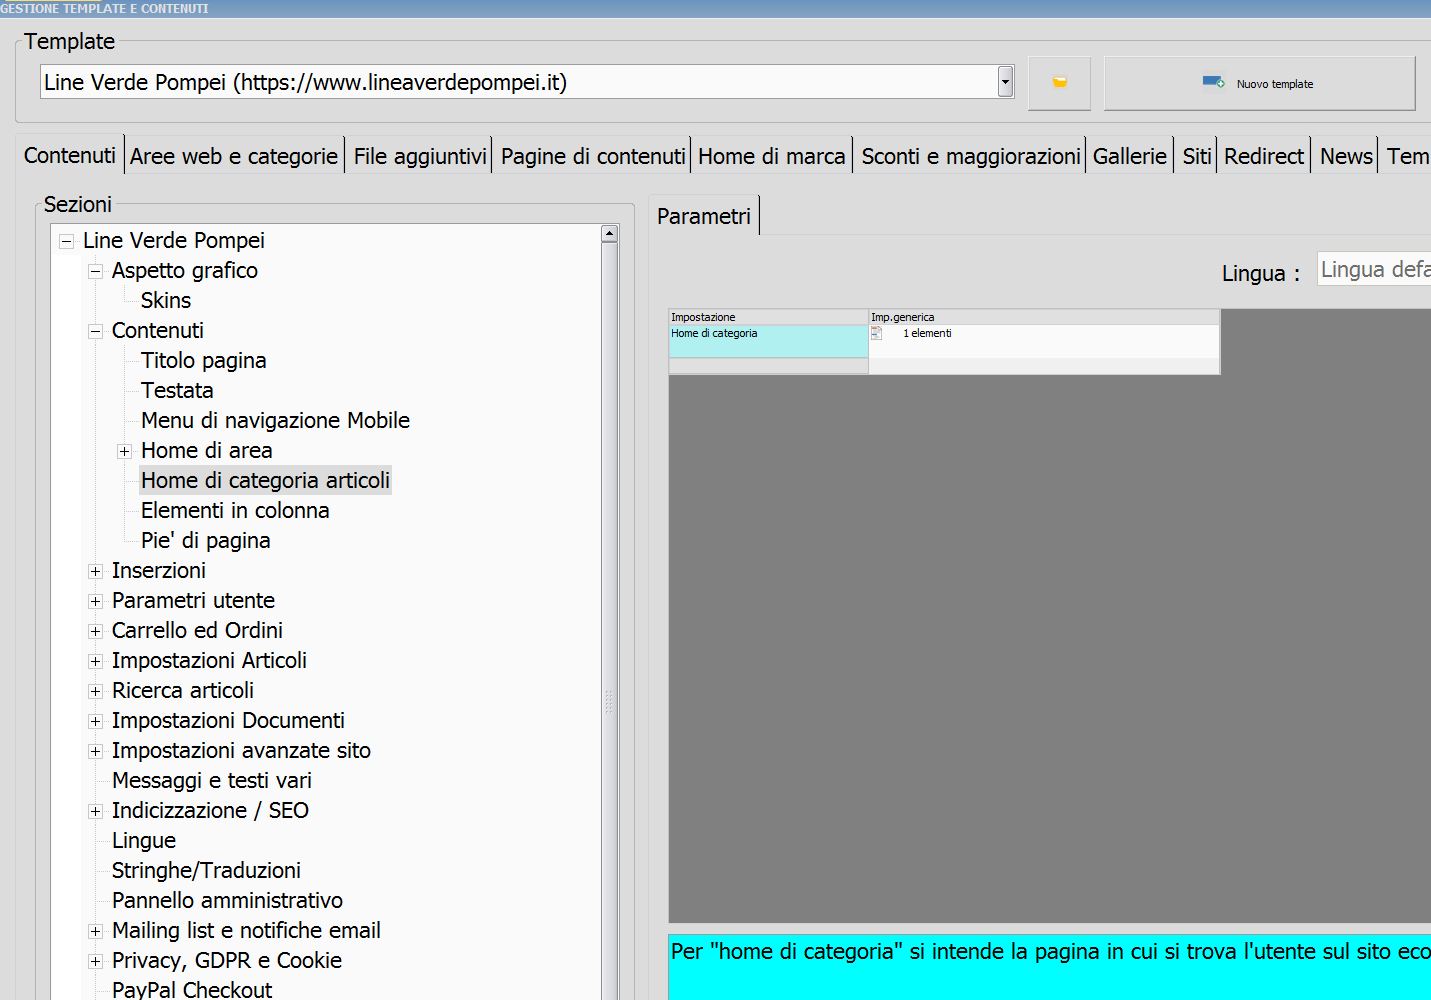The image size is (1431, 1000).
Task: Expand the Impostazioni Documenti node
Action: tap(96, 721)
